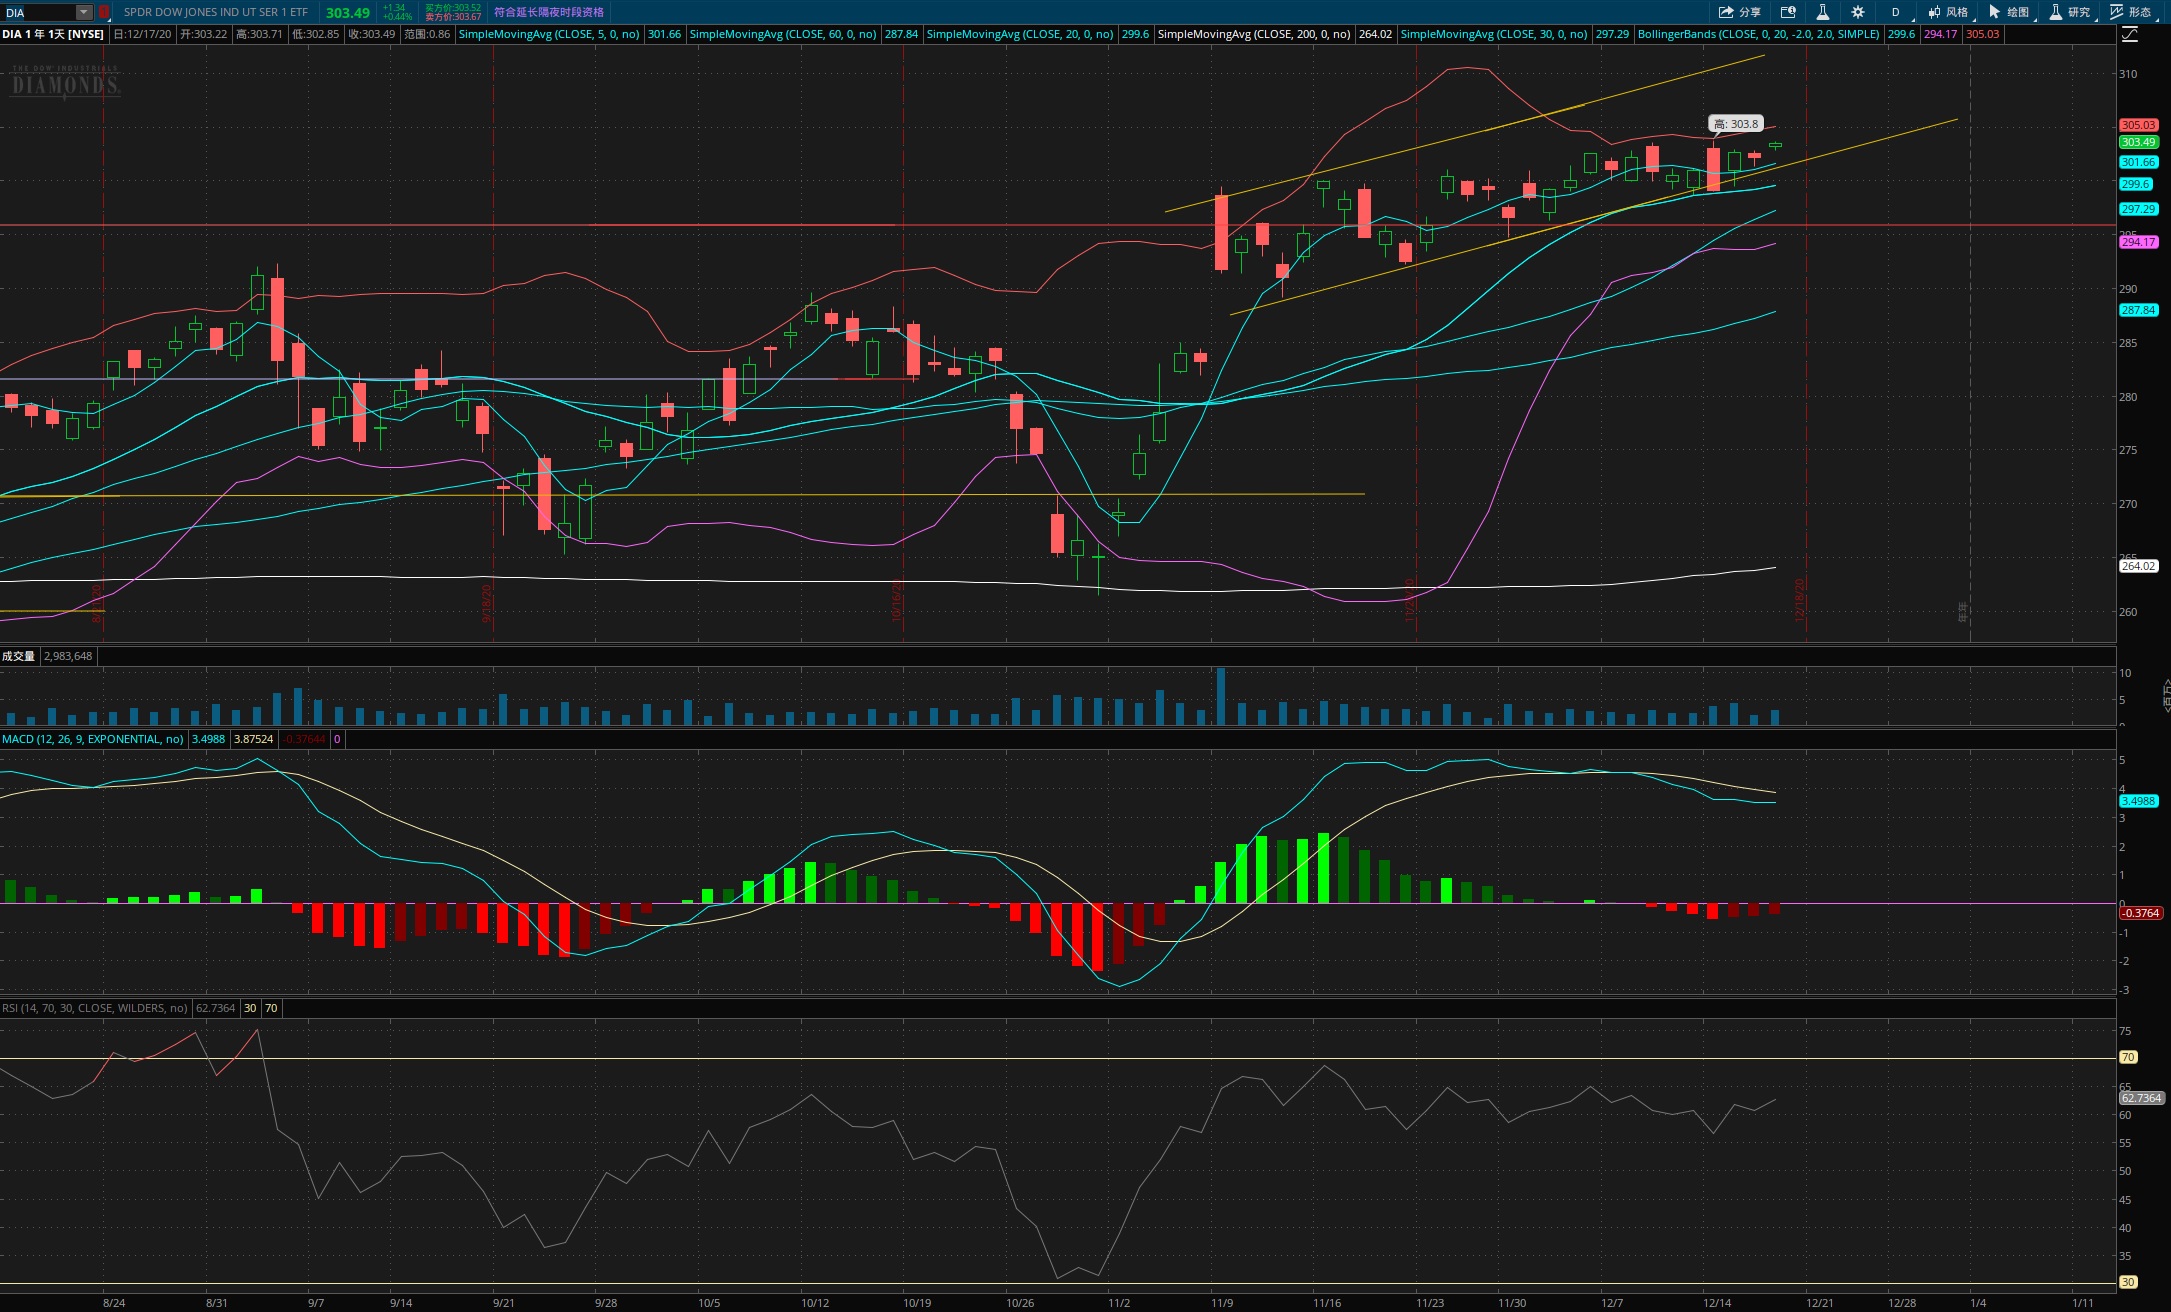Click the 1/11 date on time axis
Viewport: 2171px width, 1312px height.
click(x=2083, y=1303)
